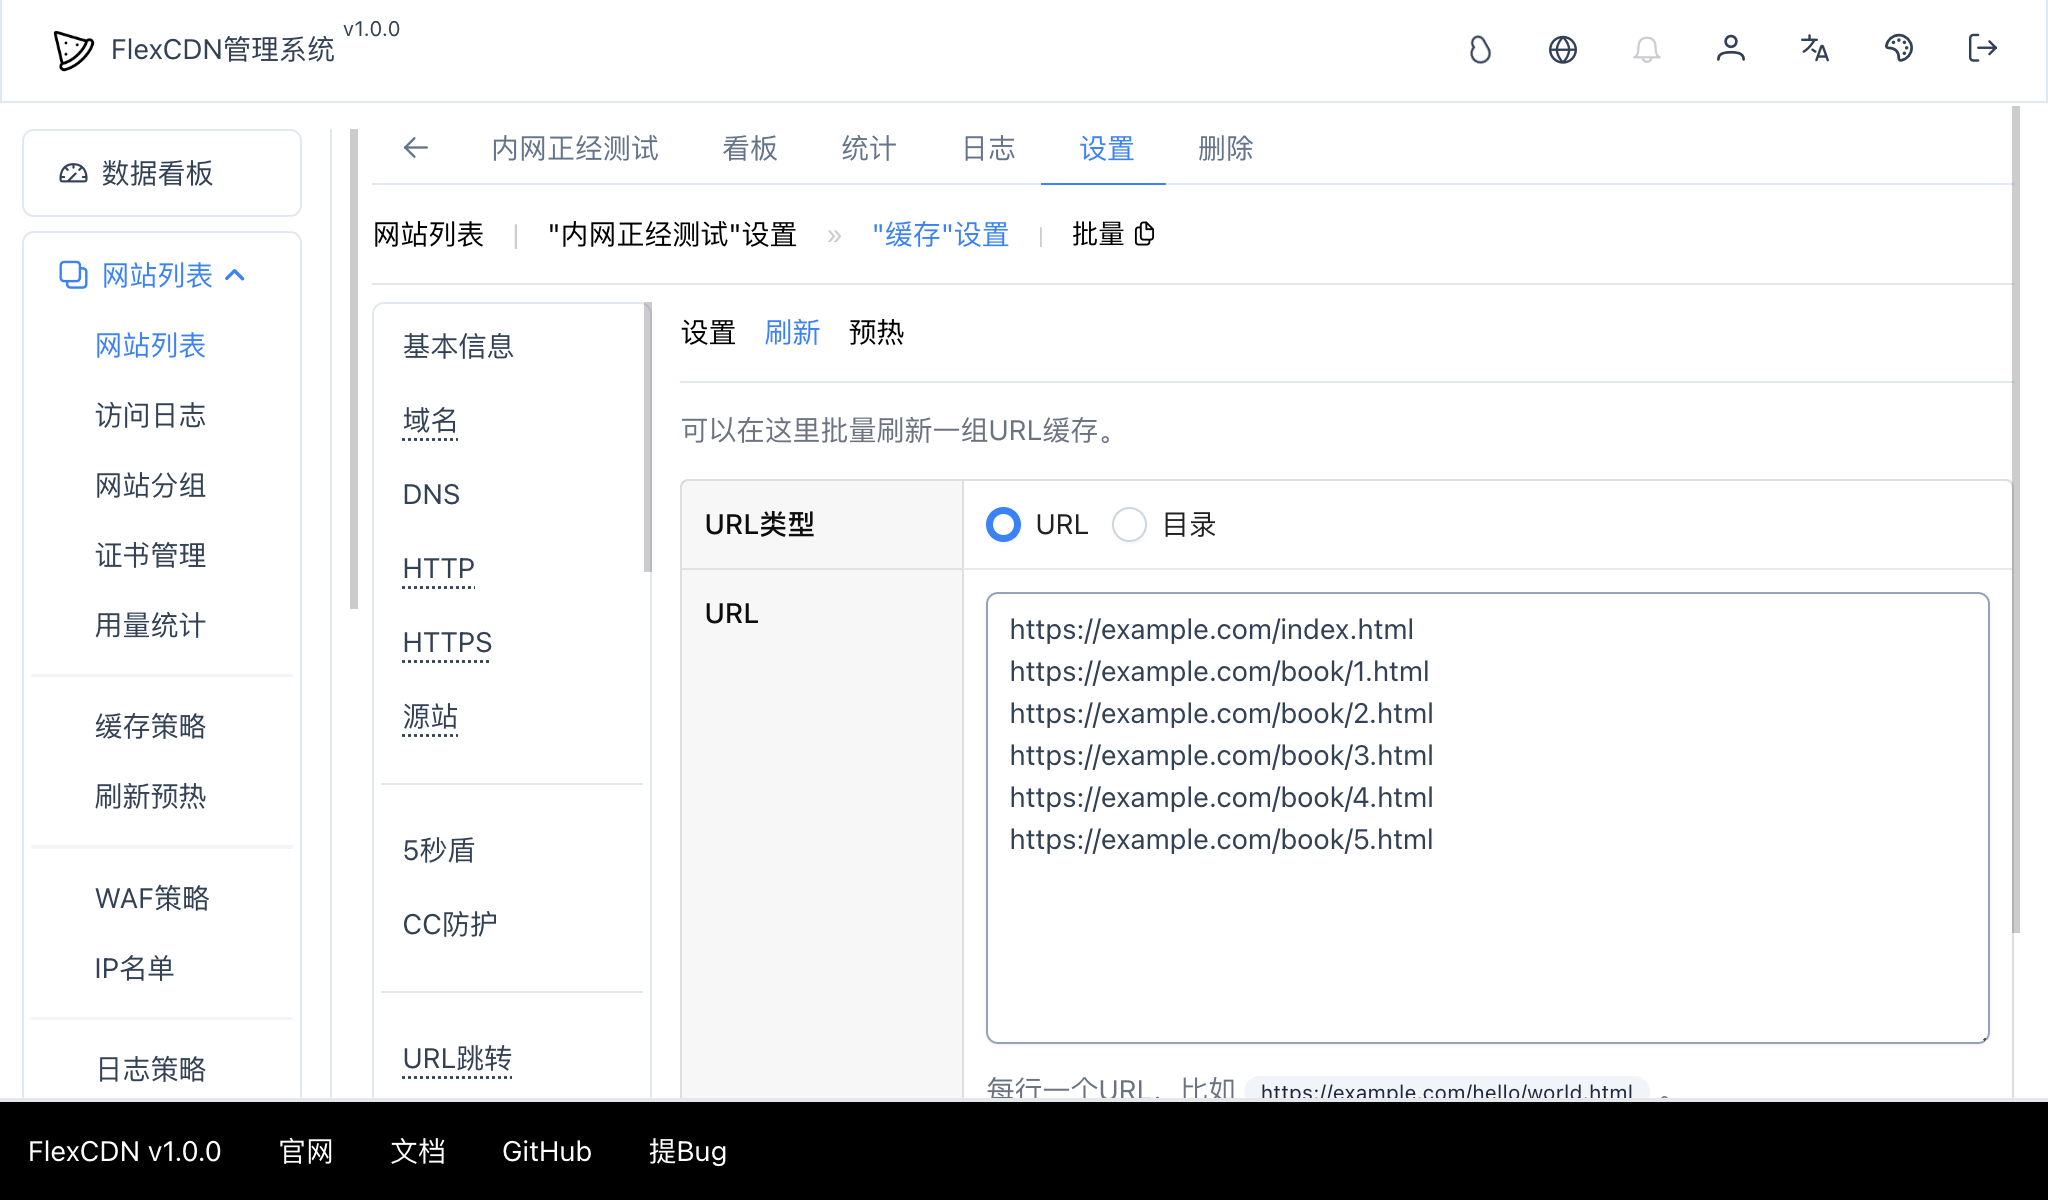This screenshot has width=2048, height=1200.
Task: Change theme using the palette icon
Action: [x=1899, y=49]
